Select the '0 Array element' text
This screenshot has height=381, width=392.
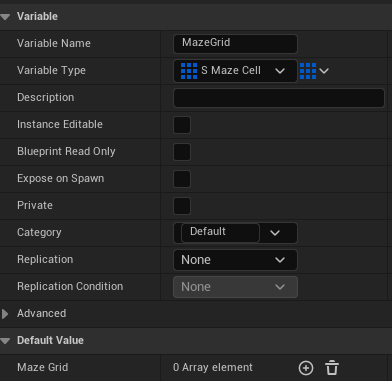tap(213, 367)
